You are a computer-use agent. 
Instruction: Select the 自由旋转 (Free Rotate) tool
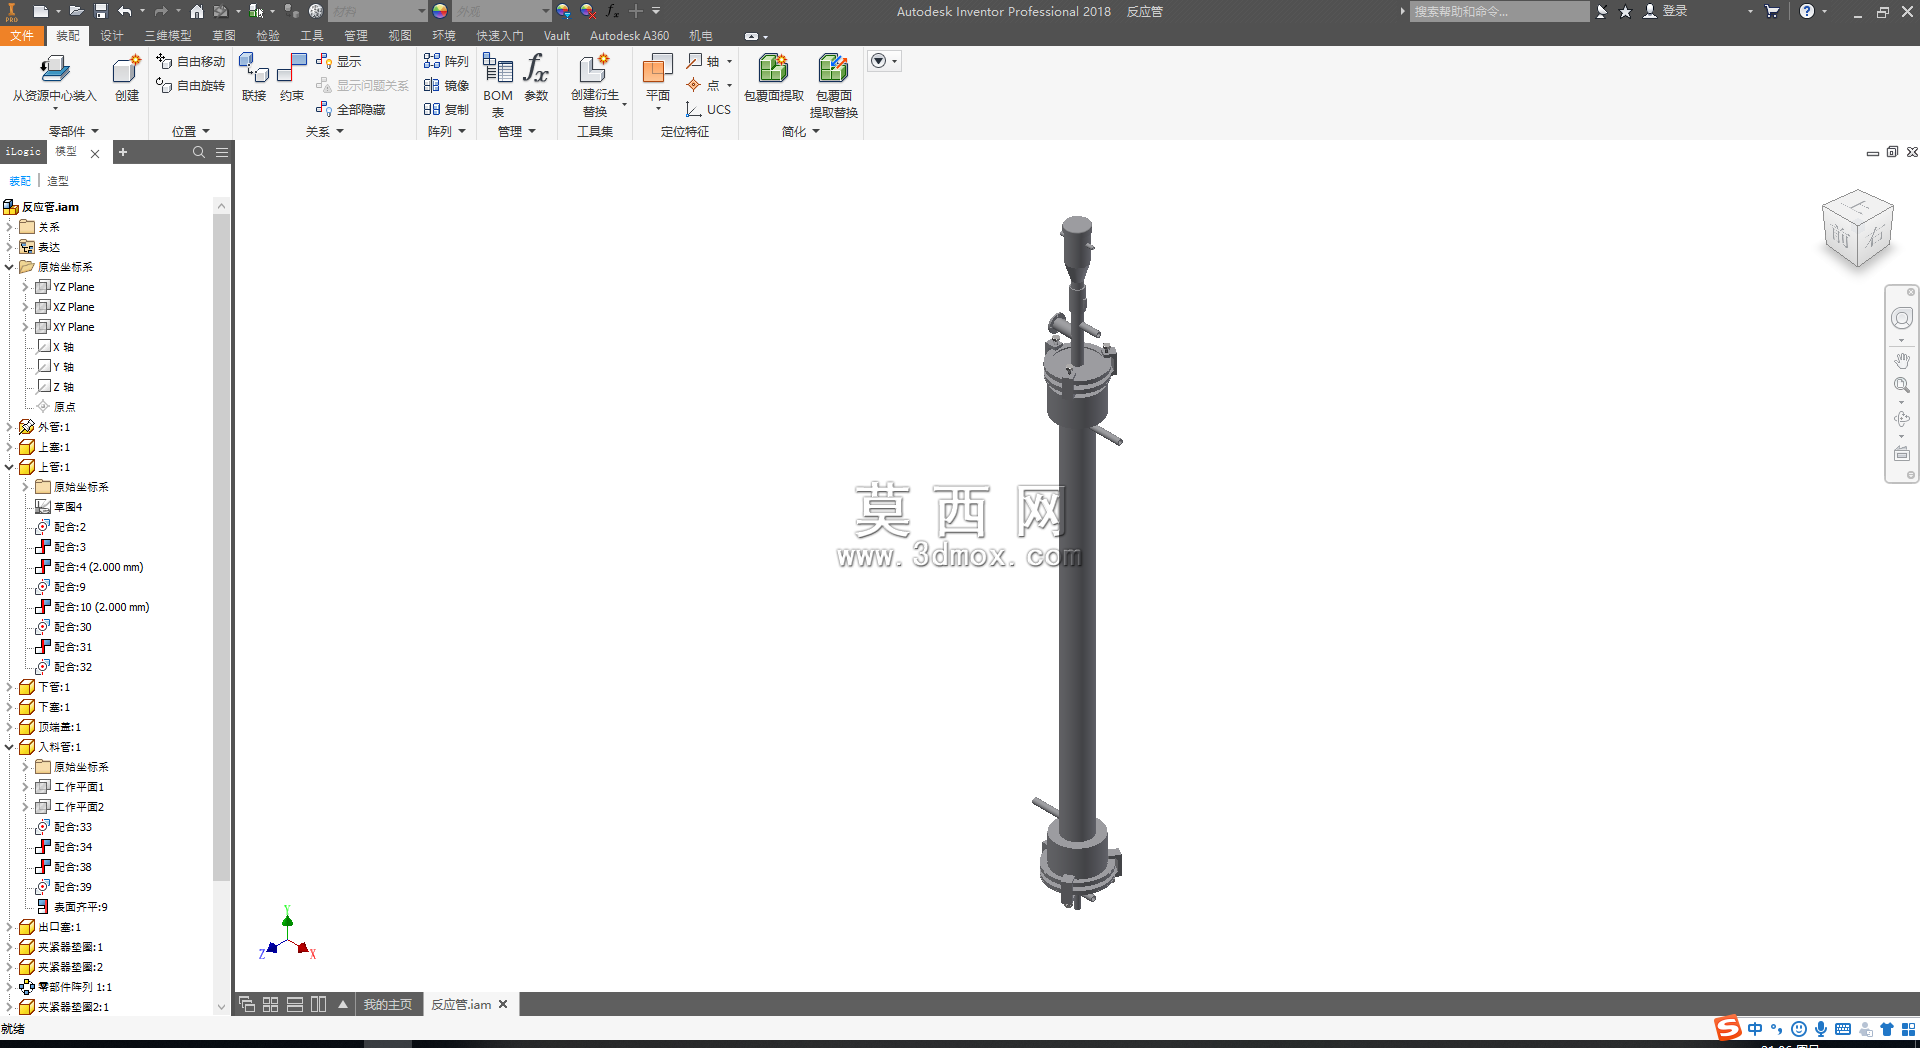pos(190,85)
